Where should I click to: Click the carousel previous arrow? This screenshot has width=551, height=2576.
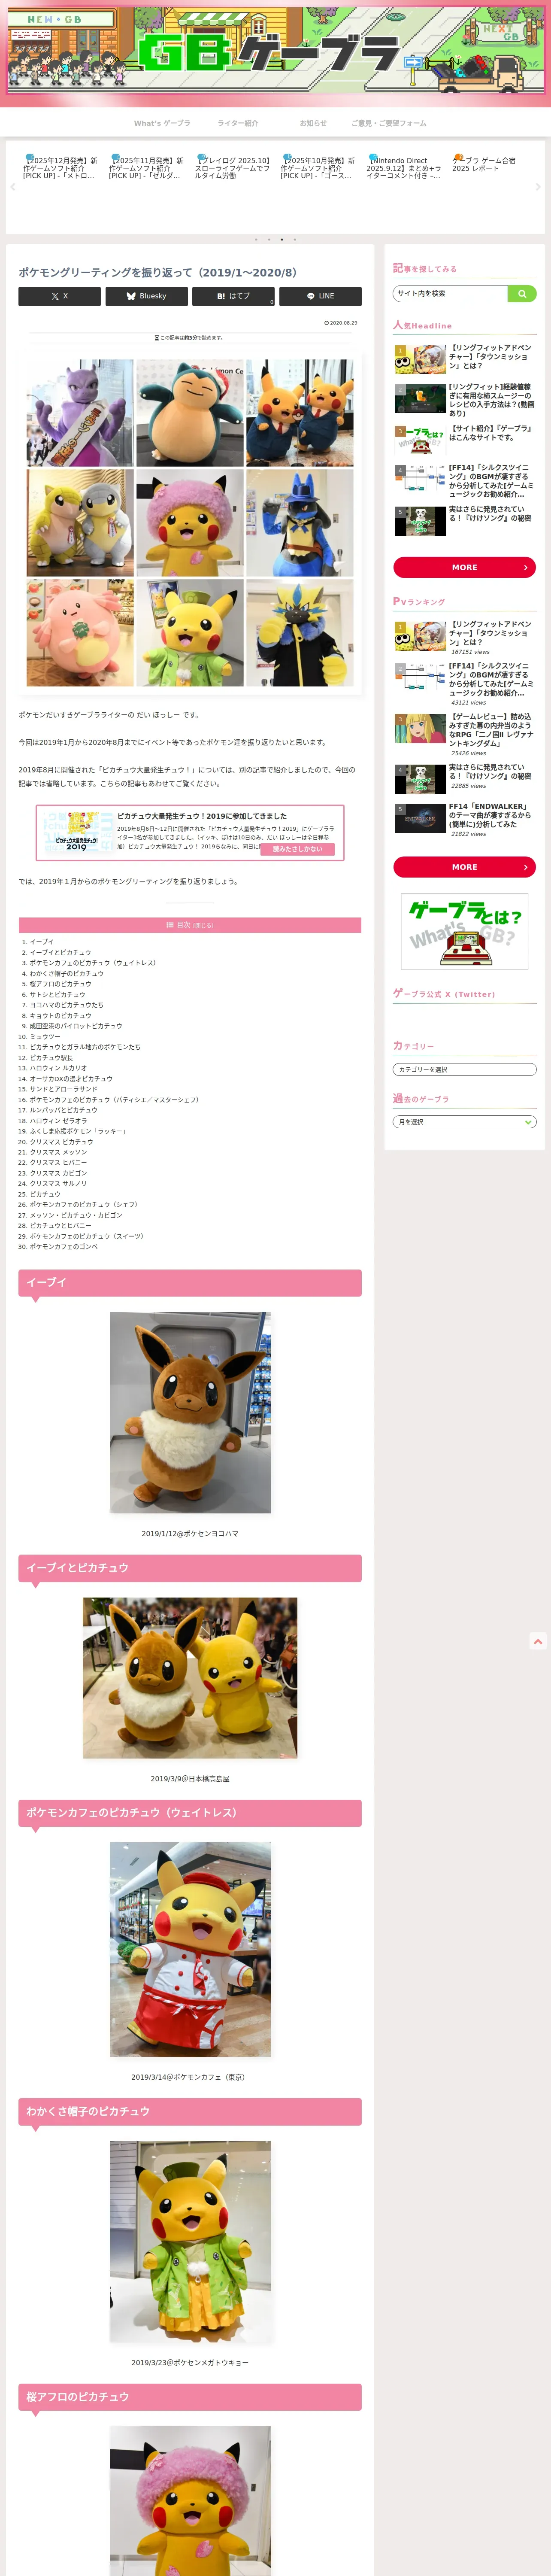[x=12, y=187]
